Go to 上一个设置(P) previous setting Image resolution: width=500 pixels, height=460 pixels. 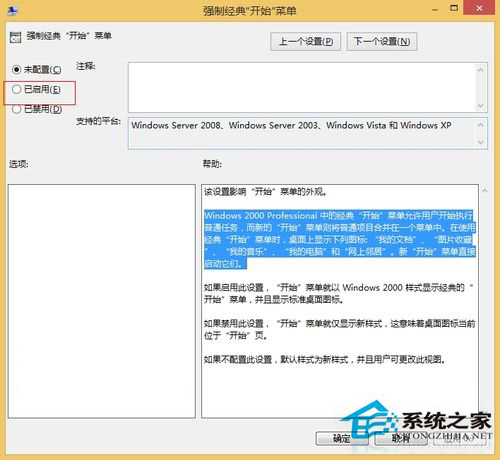305,41
